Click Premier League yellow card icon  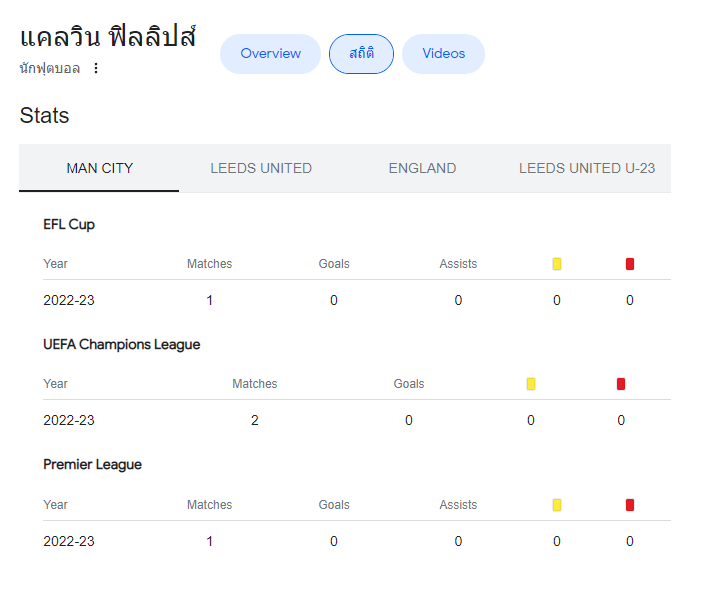[557, 505]
